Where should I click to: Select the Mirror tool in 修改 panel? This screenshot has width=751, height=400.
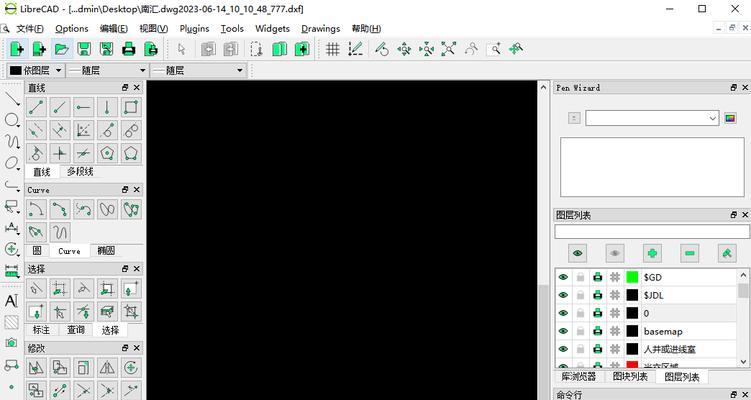[x=107, y=368]
